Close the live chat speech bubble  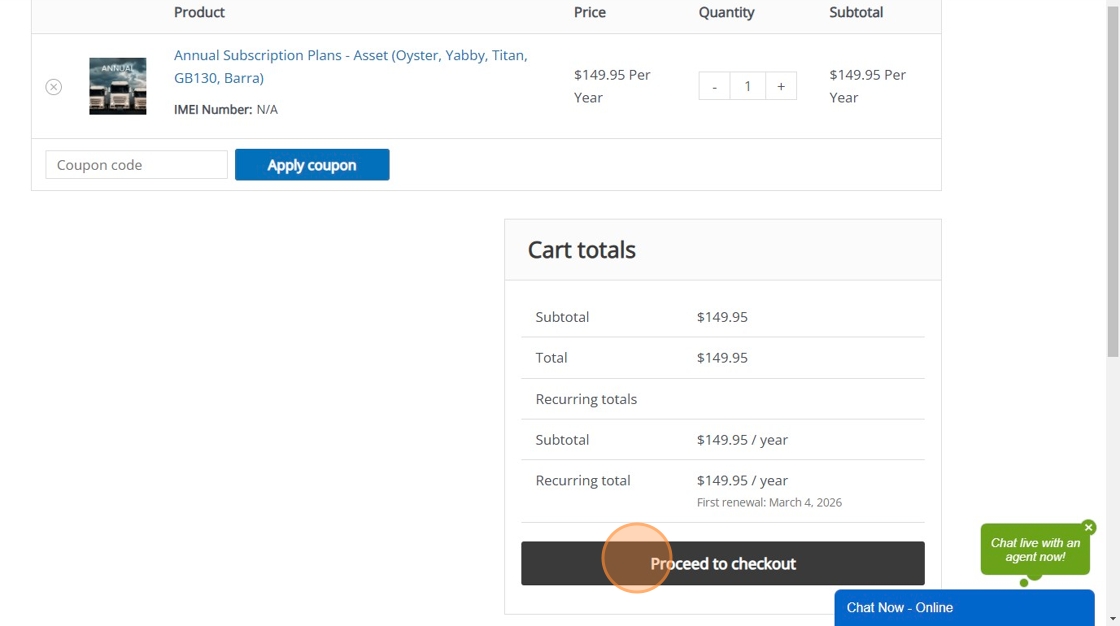point(1089,527)
